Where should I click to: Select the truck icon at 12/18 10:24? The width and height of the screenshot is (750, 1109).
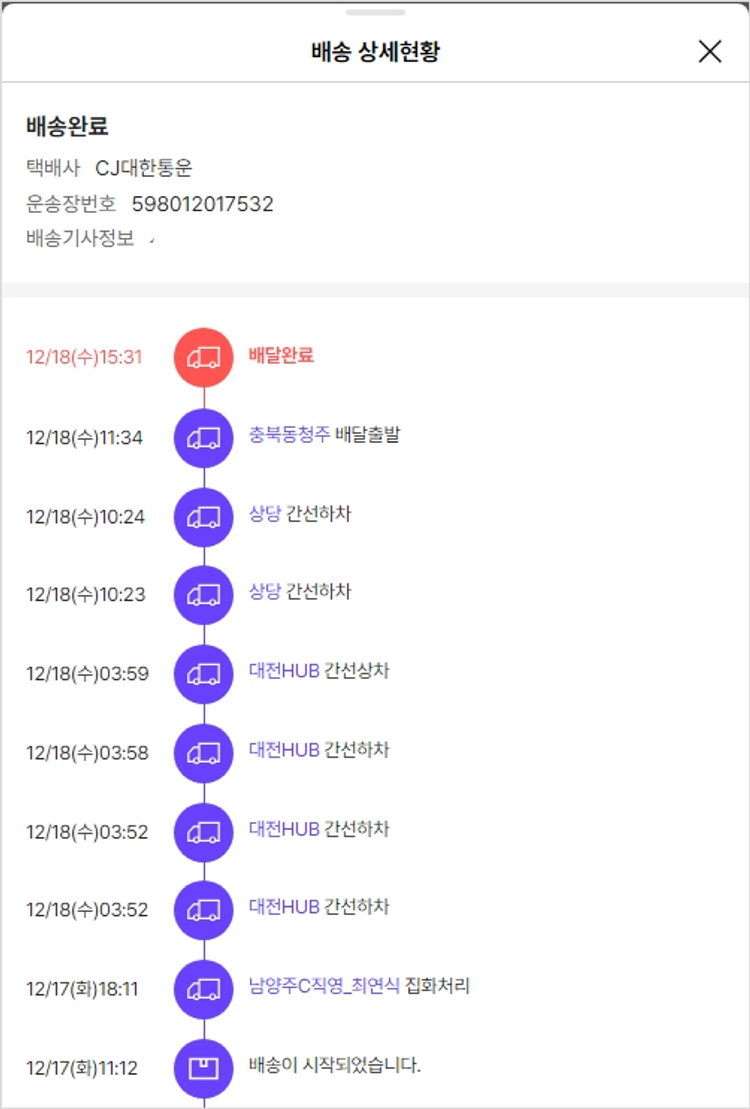pyautogui.click(x=204, y=516)
